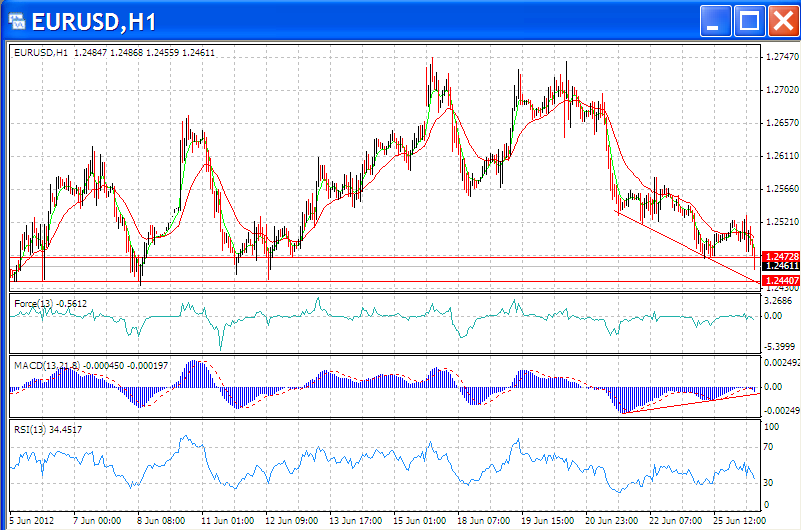
Task: Select the black 1.24611 current price tag
Action: [x=778, y=266]
